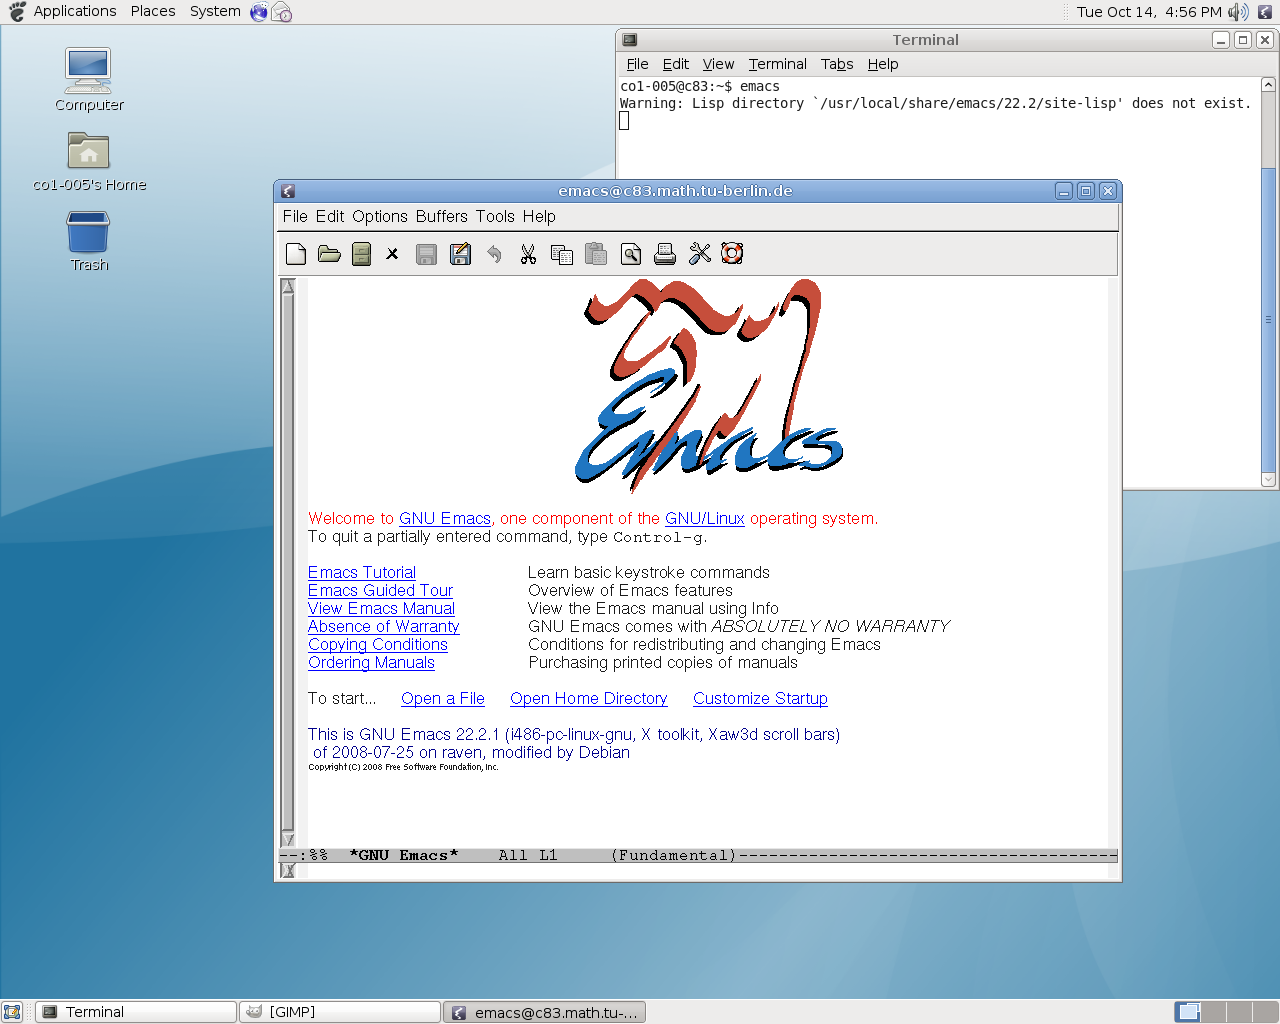Open the Terminal window menu icon in titlebar
Viewport: 1280px width, 1024px height.
click(630, 40)
